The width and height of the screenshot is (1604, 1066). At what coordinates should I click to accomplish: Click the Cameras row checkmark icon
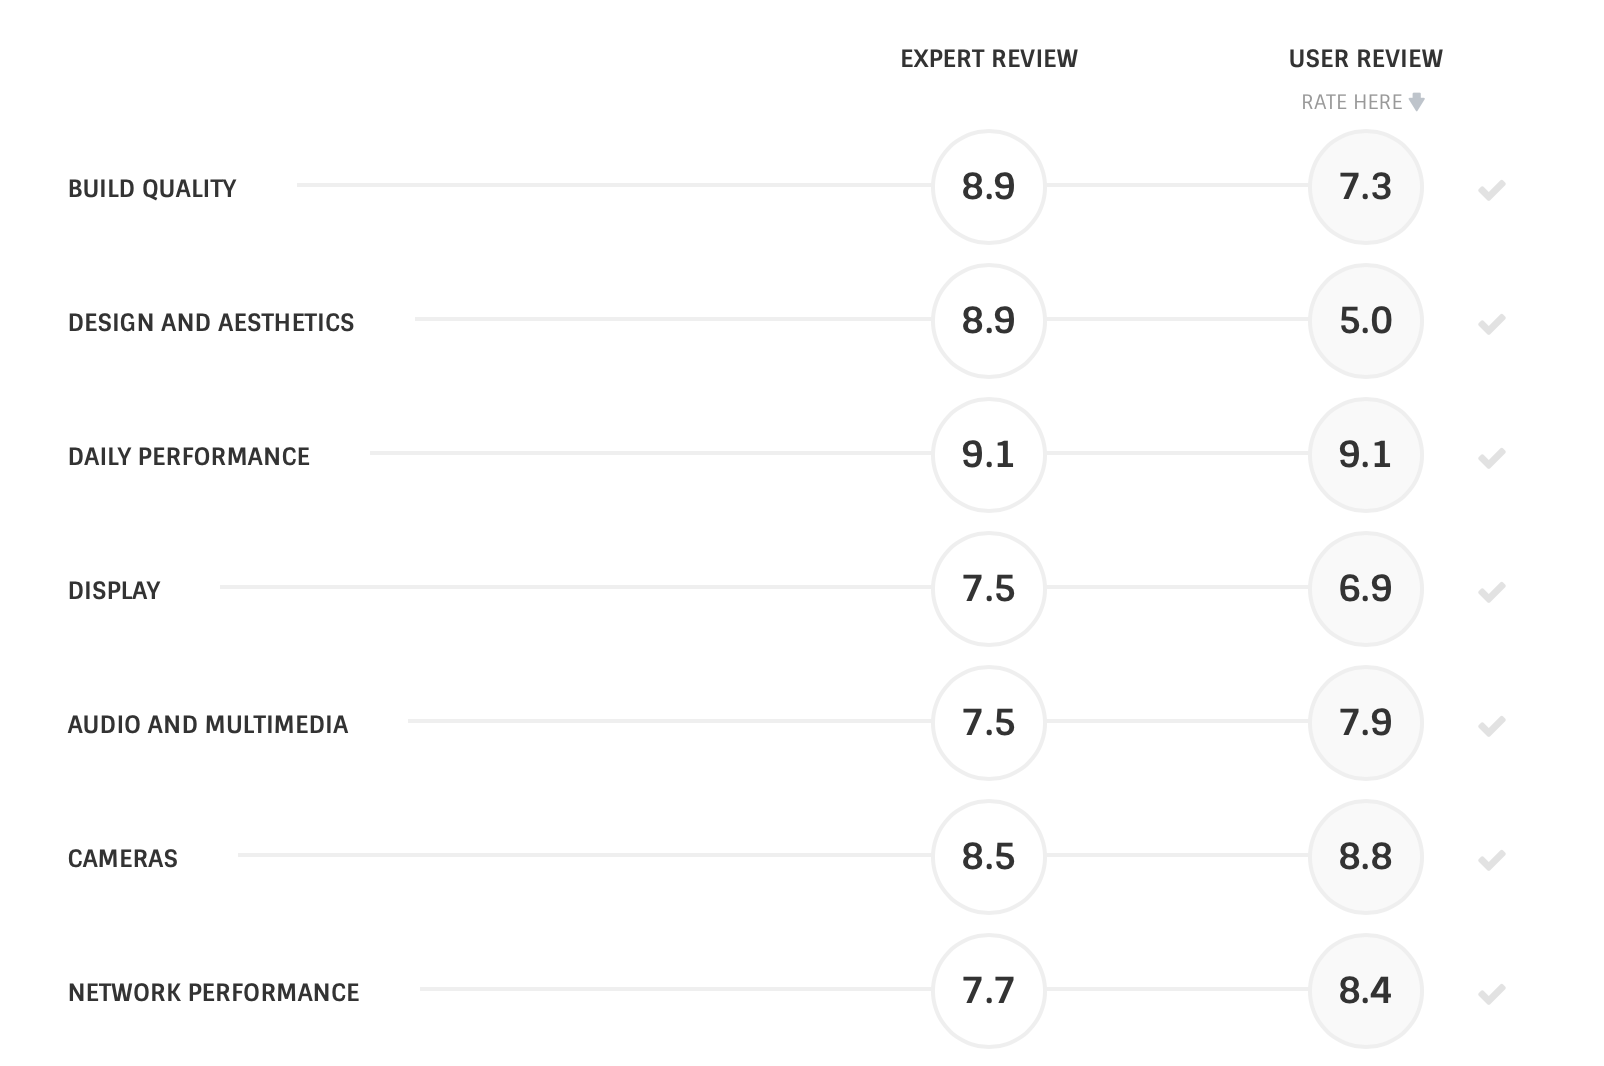(1491, 860)
